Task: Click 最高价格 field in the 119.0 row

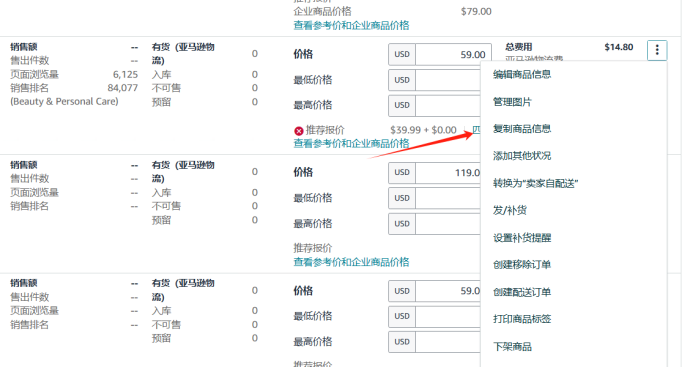Action: click(448, 224)
